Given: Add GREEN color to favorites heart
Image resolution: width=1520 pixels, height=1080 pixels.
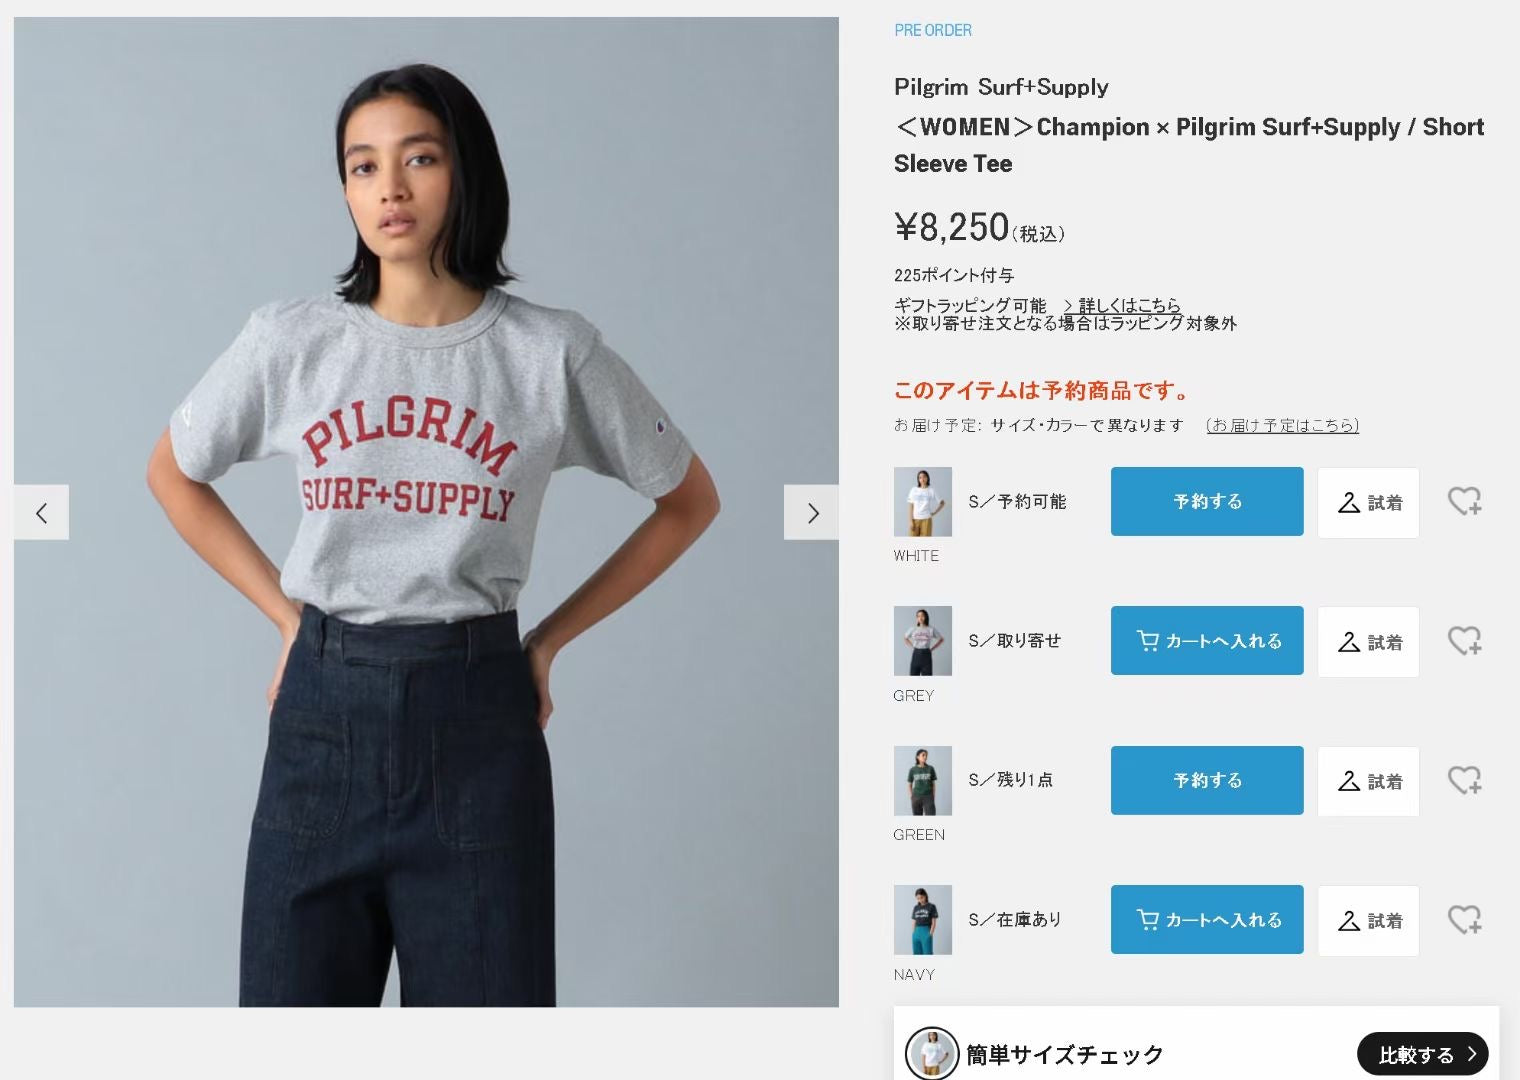Looking at the screenshot, I should coord(1465,780).
